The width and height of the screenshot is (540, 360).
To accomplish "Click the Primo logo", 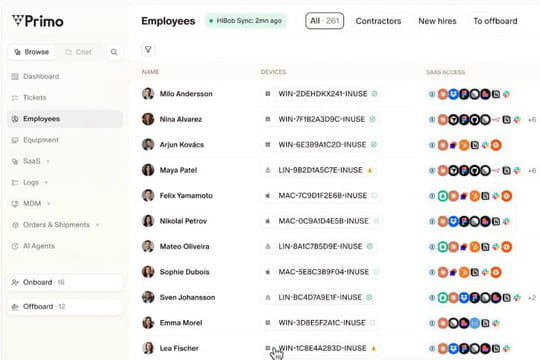I will pyautogui.click(x=38, y=21).
